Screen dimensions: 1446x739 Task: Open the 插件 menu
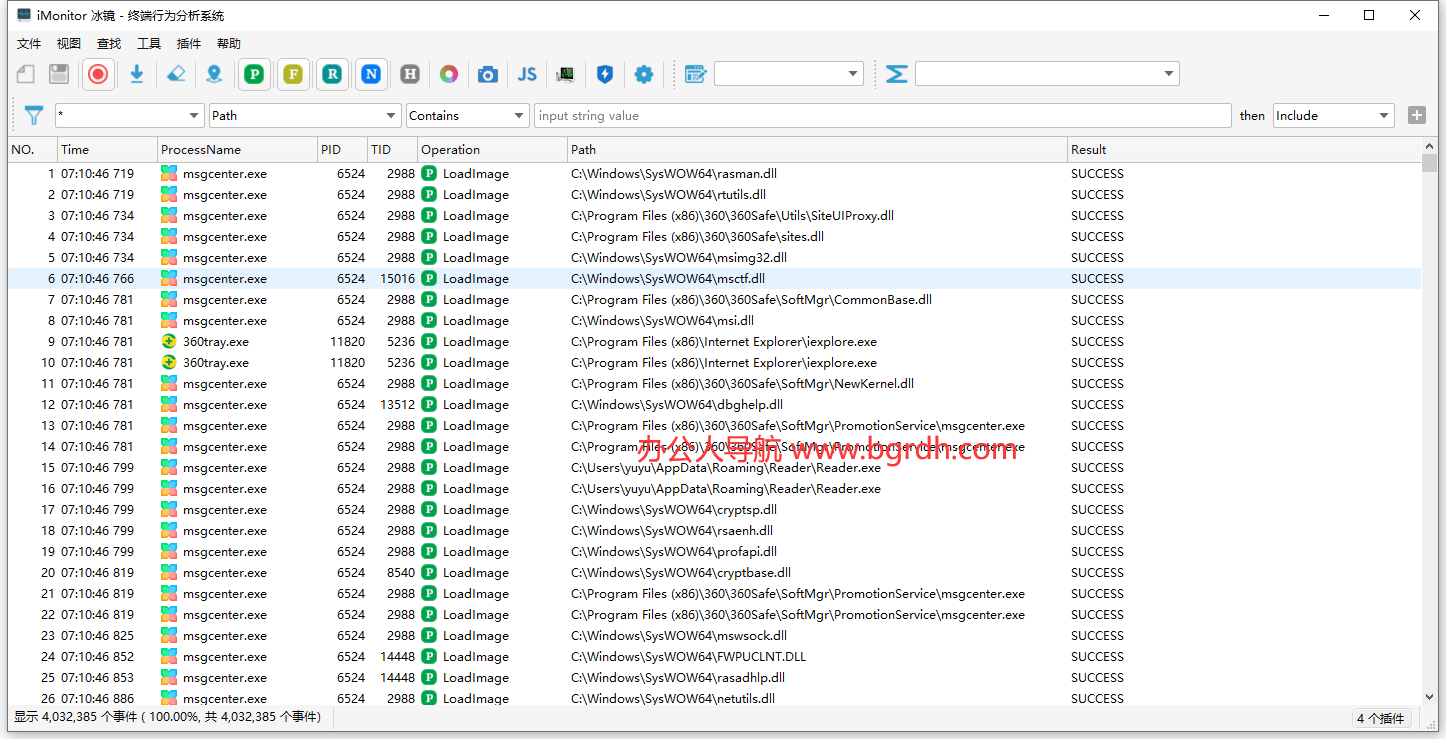tap(189, 44)
